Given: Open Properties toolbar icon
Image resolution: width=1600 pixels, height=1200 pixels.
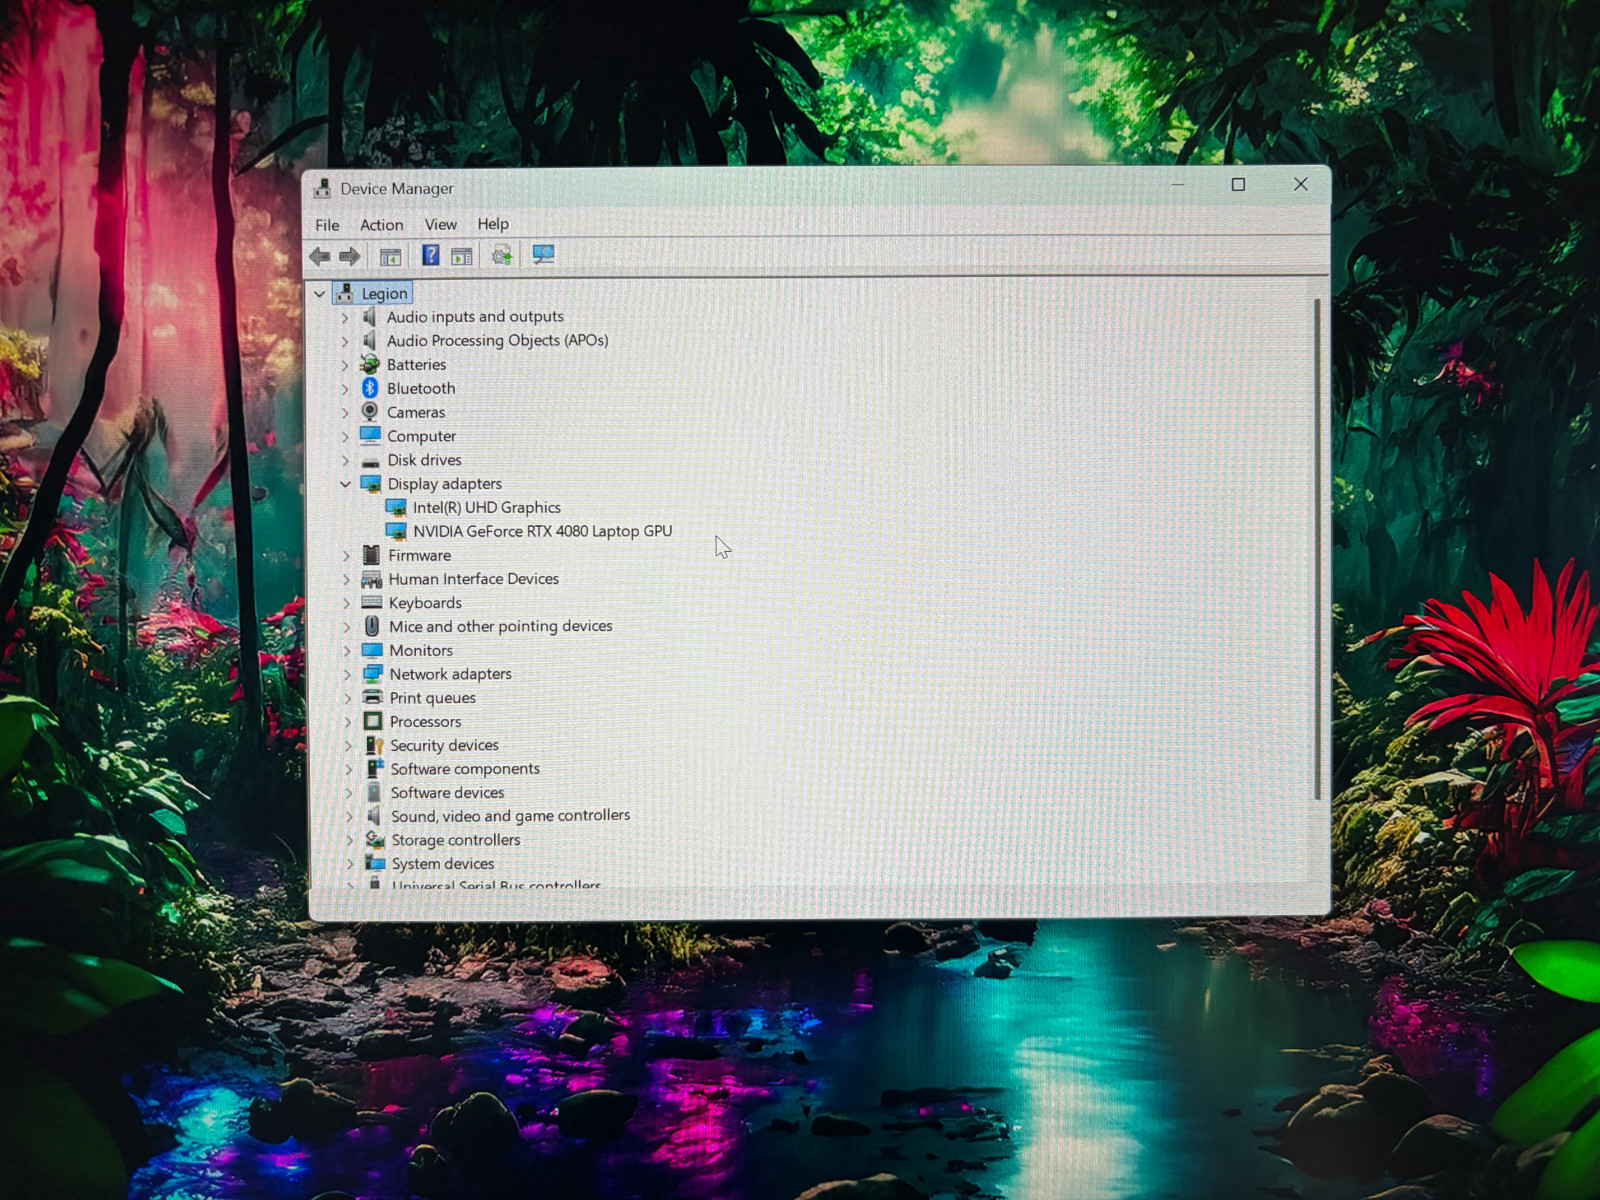Looking at the screenshot, I should point(462,256).
